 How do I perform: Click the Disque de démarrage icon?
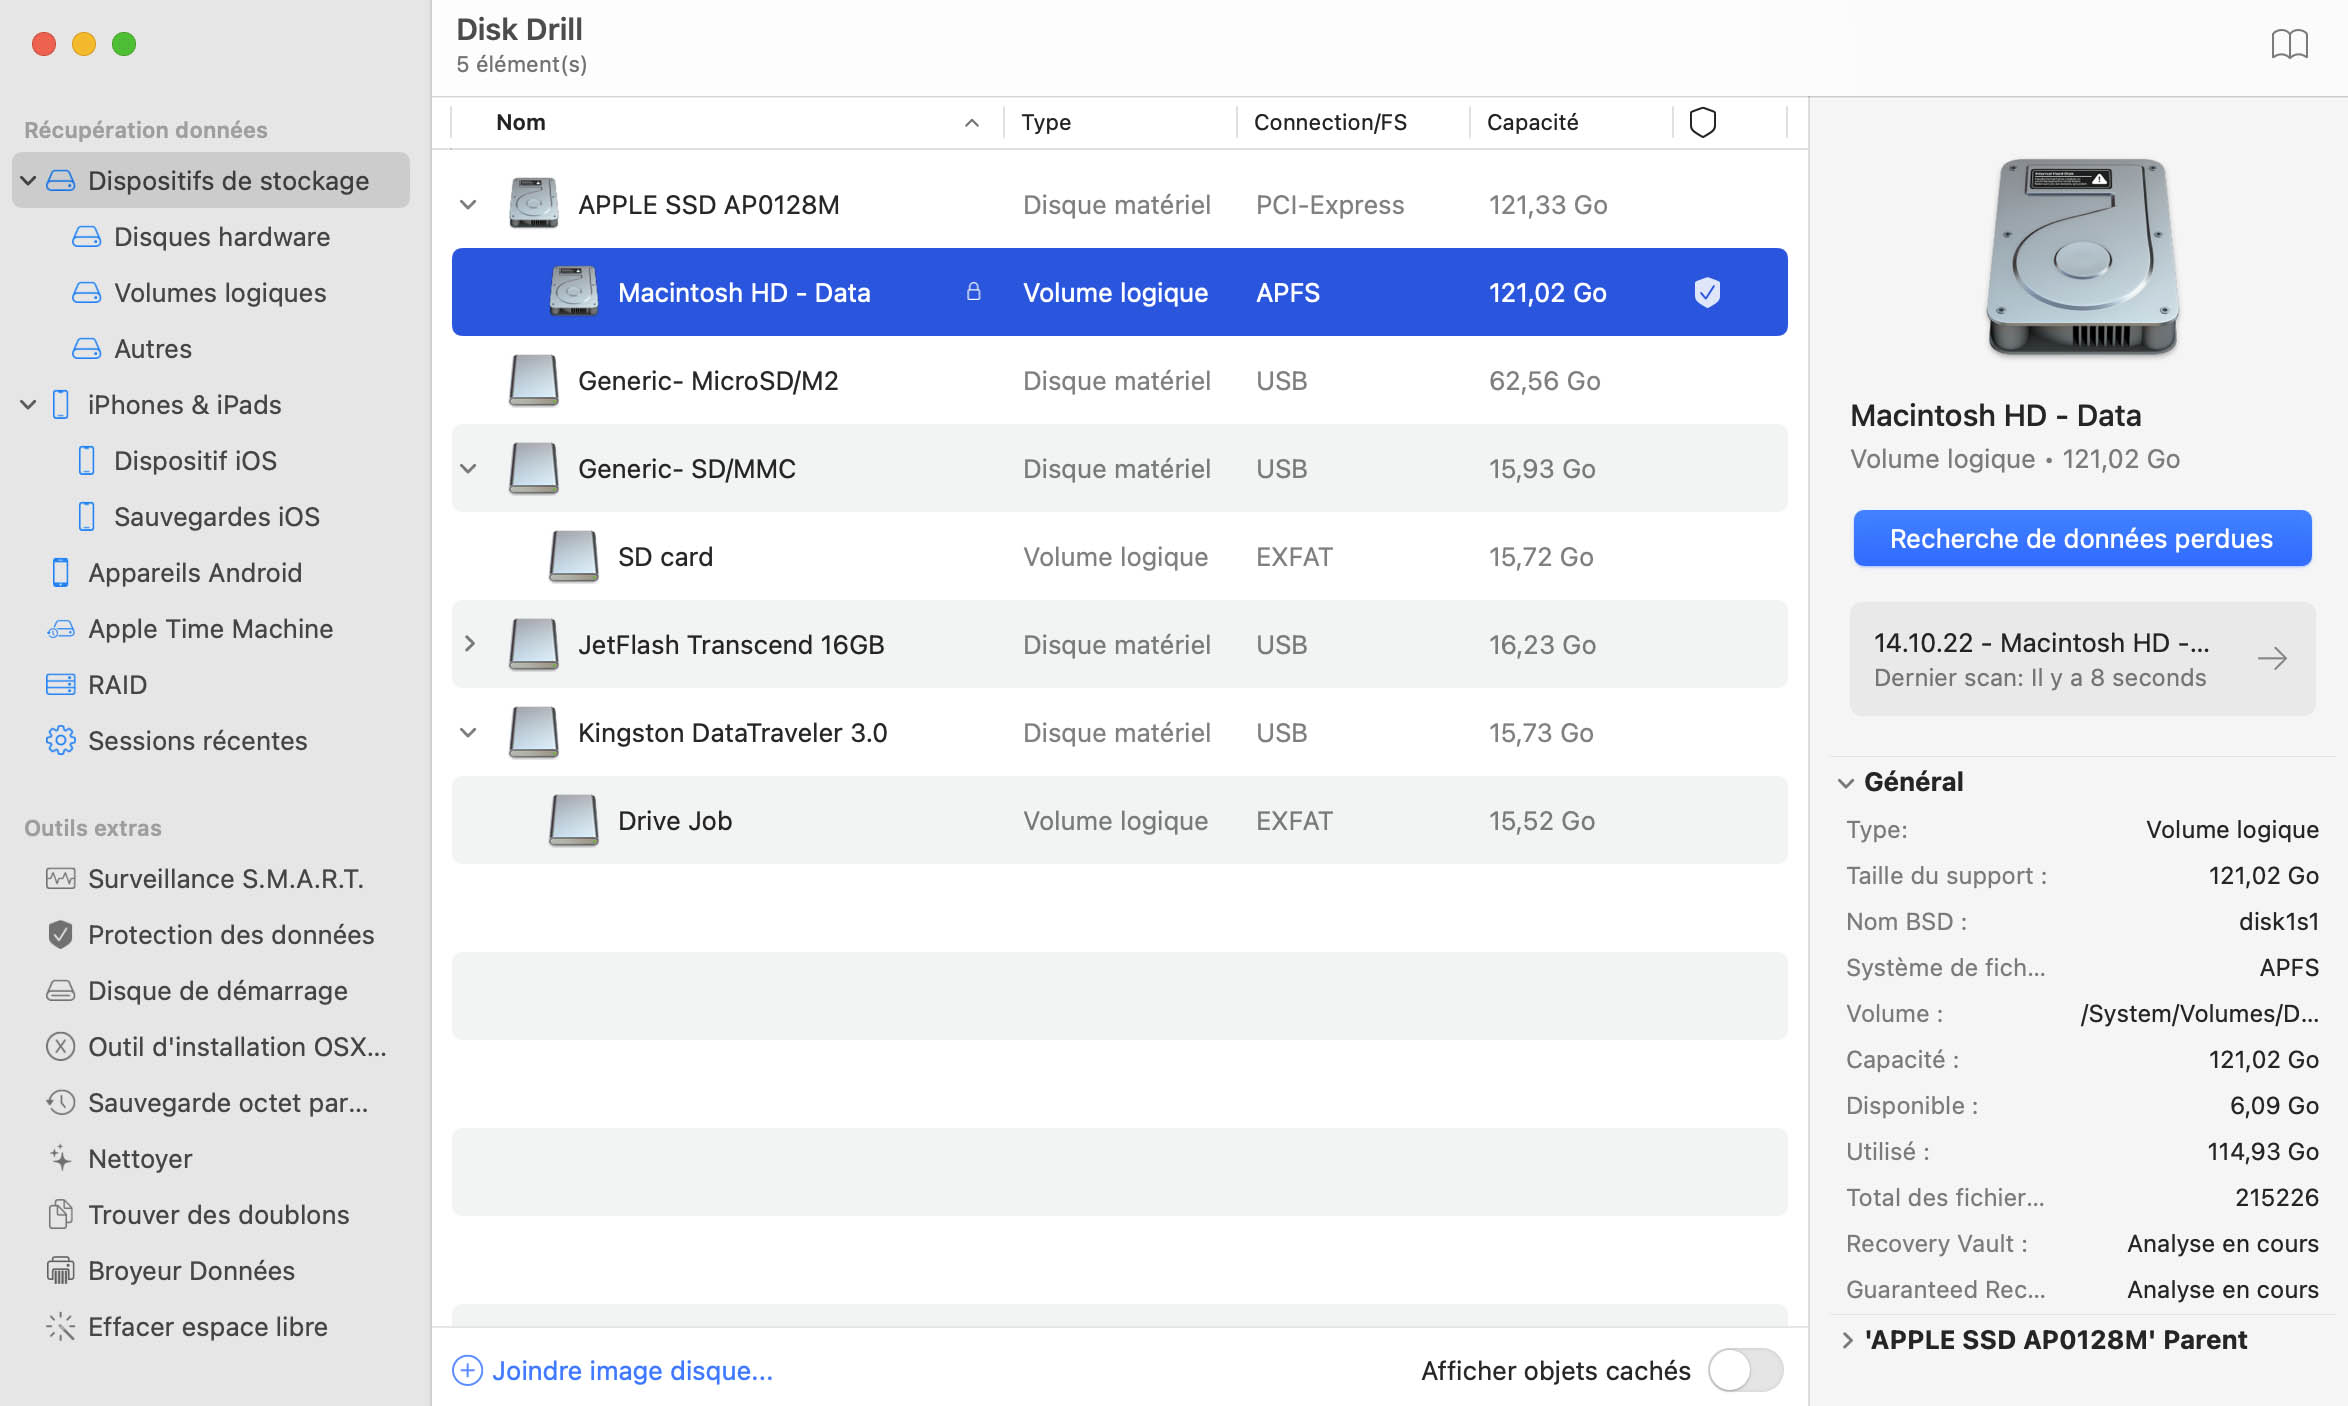59,988
